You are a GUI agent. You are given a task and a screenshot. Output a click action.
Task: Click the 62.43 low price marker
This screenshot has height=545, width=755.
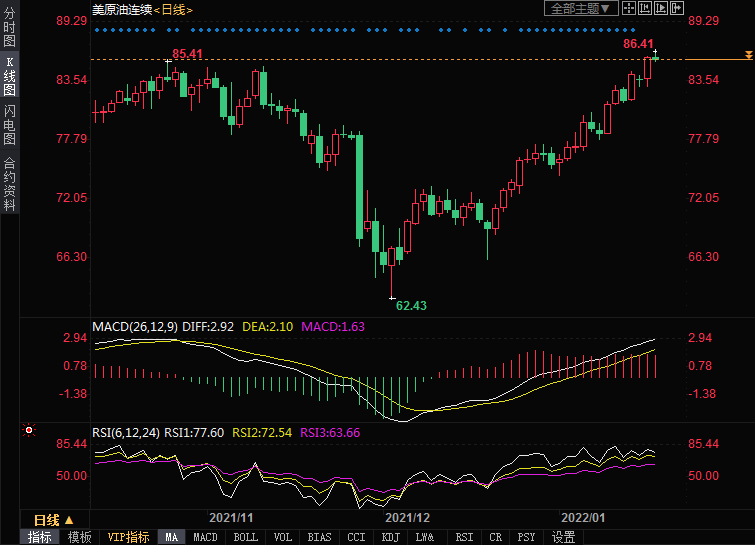pos(411,304)
